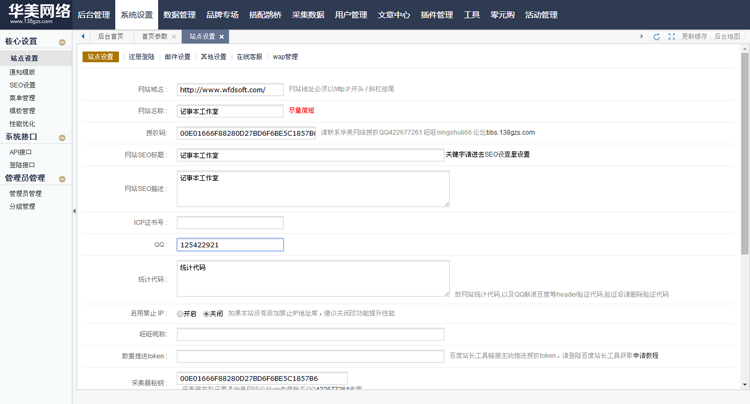Switch to the wap管理 sub-tab

[285, 57]
